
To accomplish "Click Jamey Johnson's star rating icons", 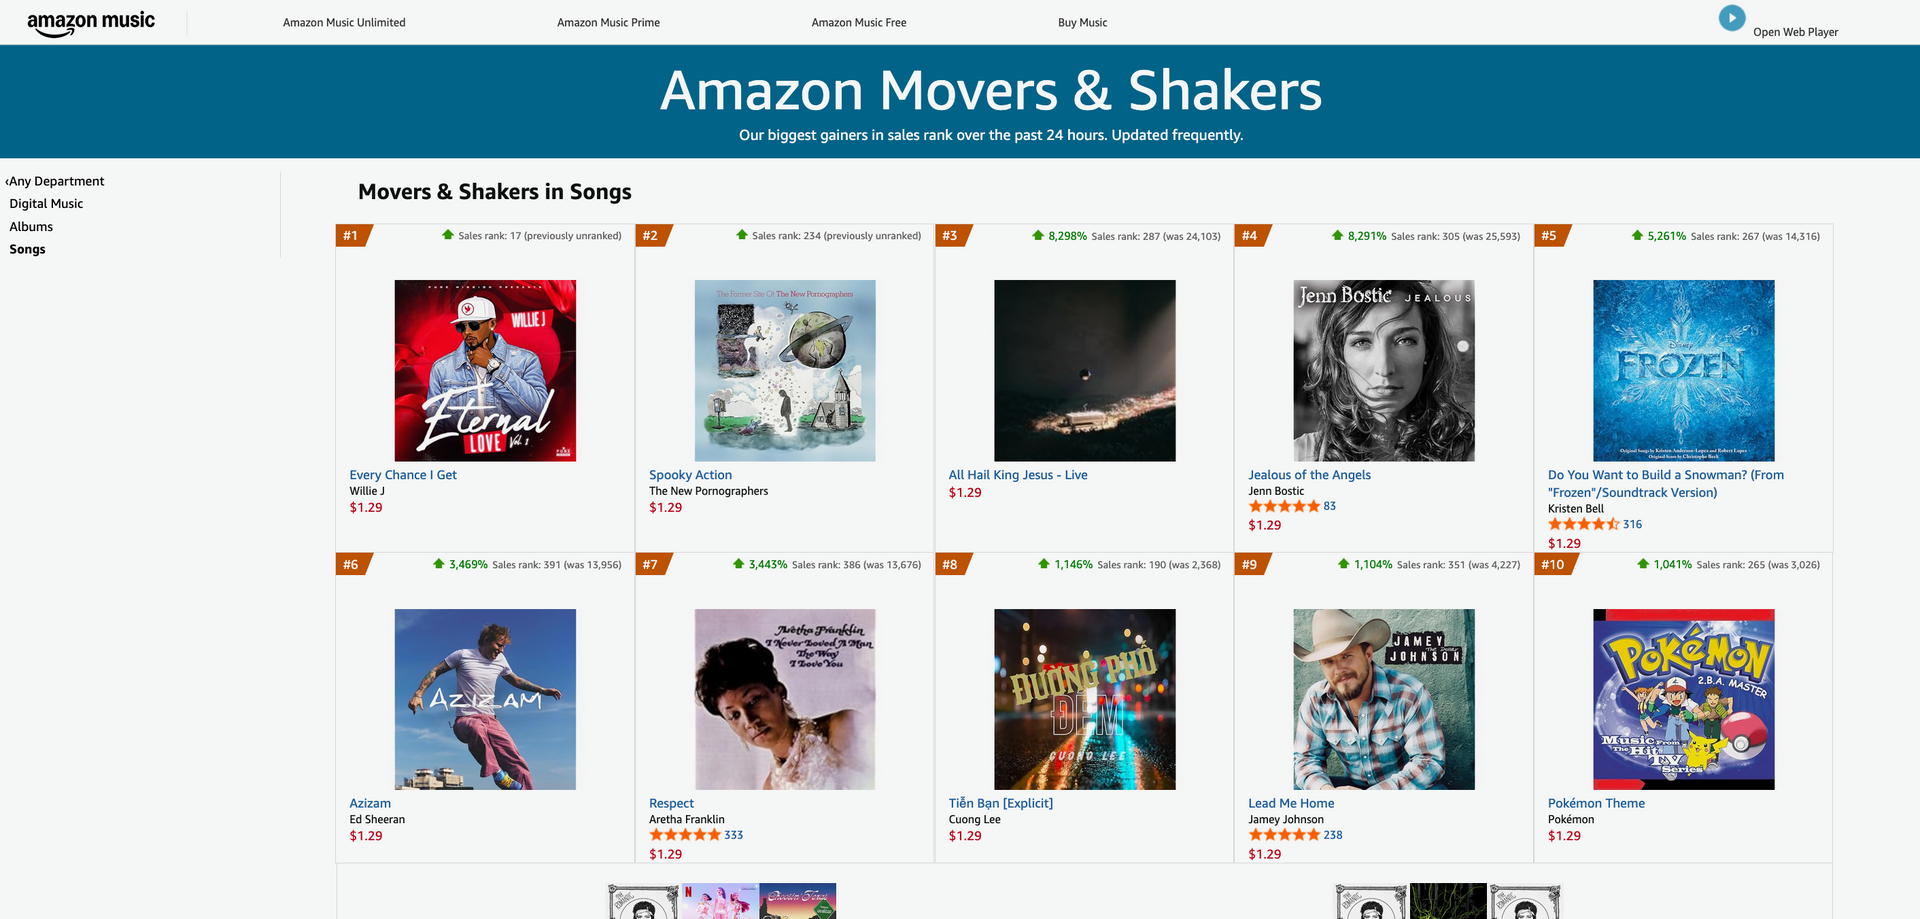I will 1284,835.
